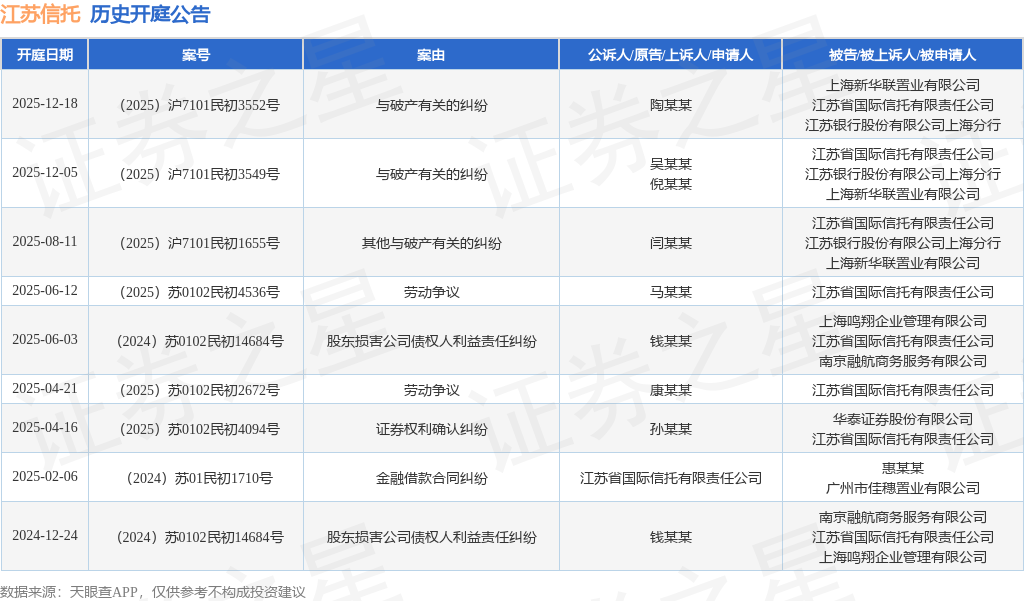
Task: Select the 案由 column header
Action: point(431,55)
